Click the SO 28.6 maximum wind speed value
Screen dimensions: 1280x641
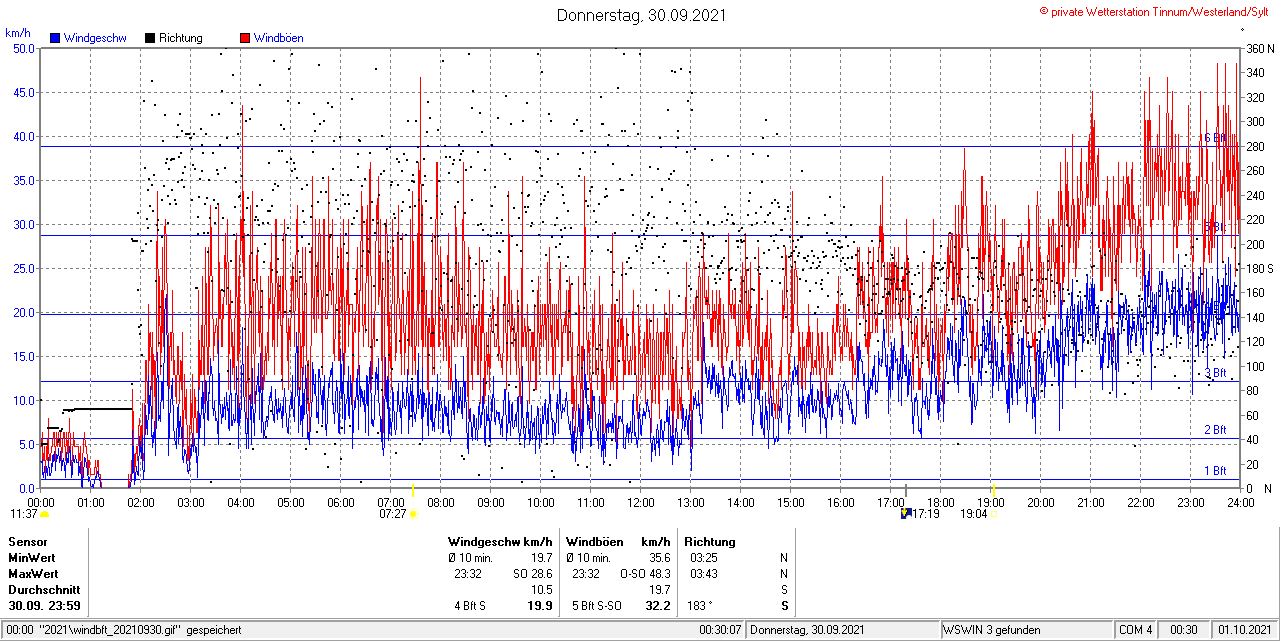[x=532, y=574]
